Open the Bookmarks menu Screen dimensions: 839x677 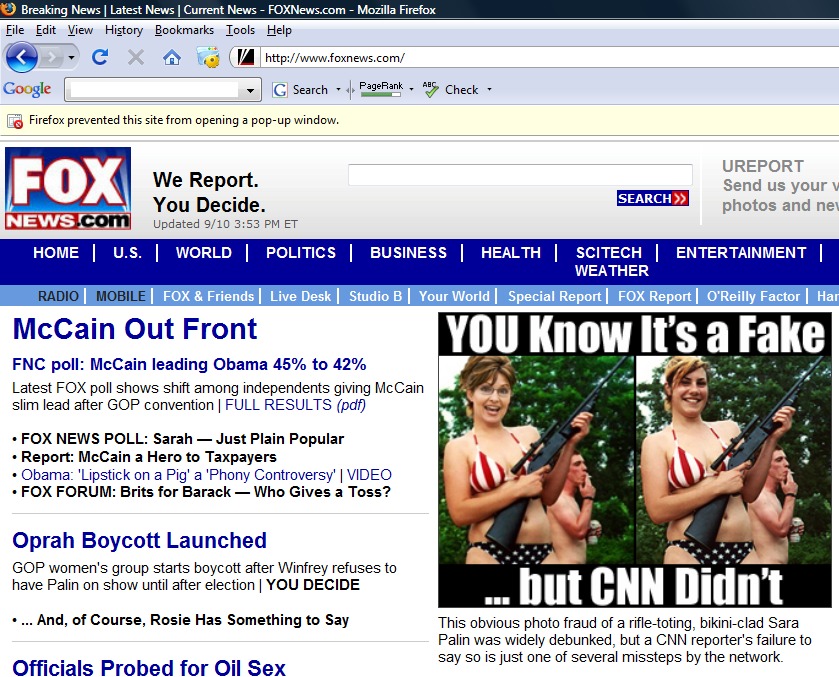[x=184, y=30]
